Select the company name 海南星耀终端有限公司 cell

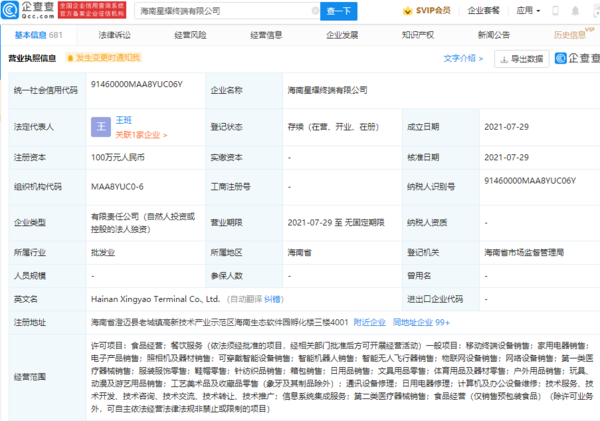click(x=327, y=90)
